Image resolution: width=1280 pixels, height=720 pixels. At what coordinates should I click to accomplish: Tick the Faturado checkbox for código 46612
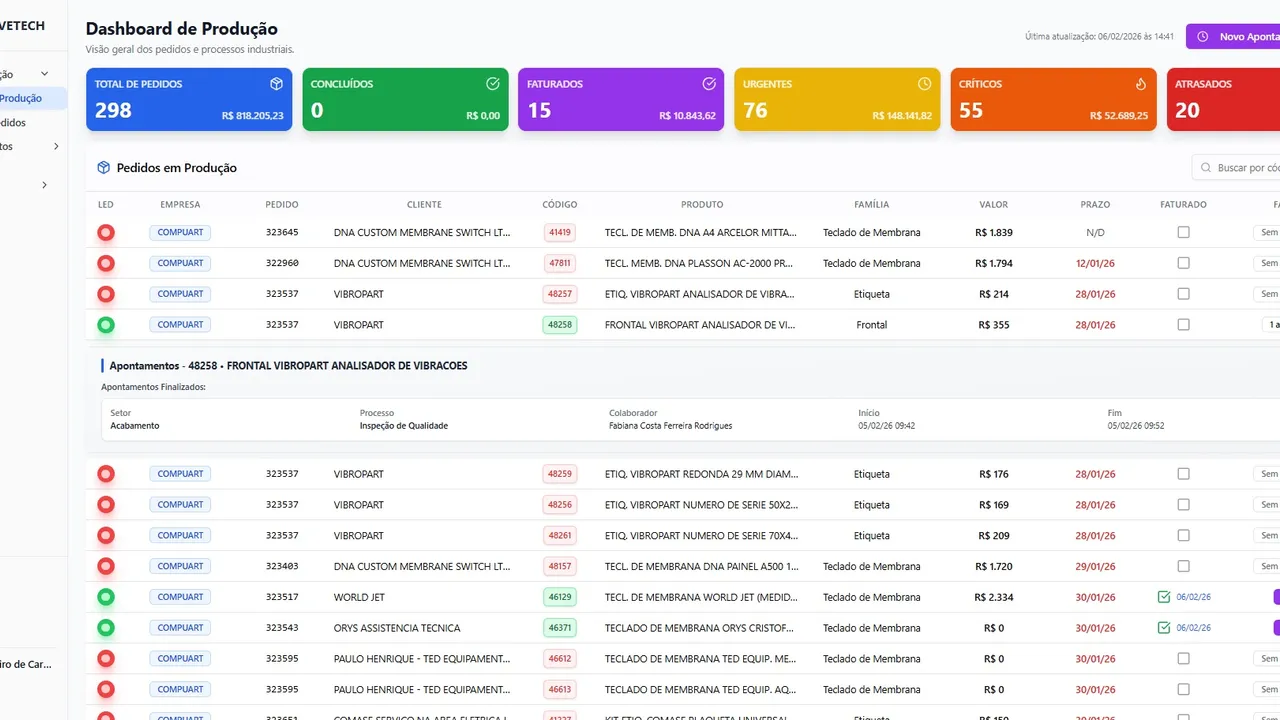point(1184,659)
